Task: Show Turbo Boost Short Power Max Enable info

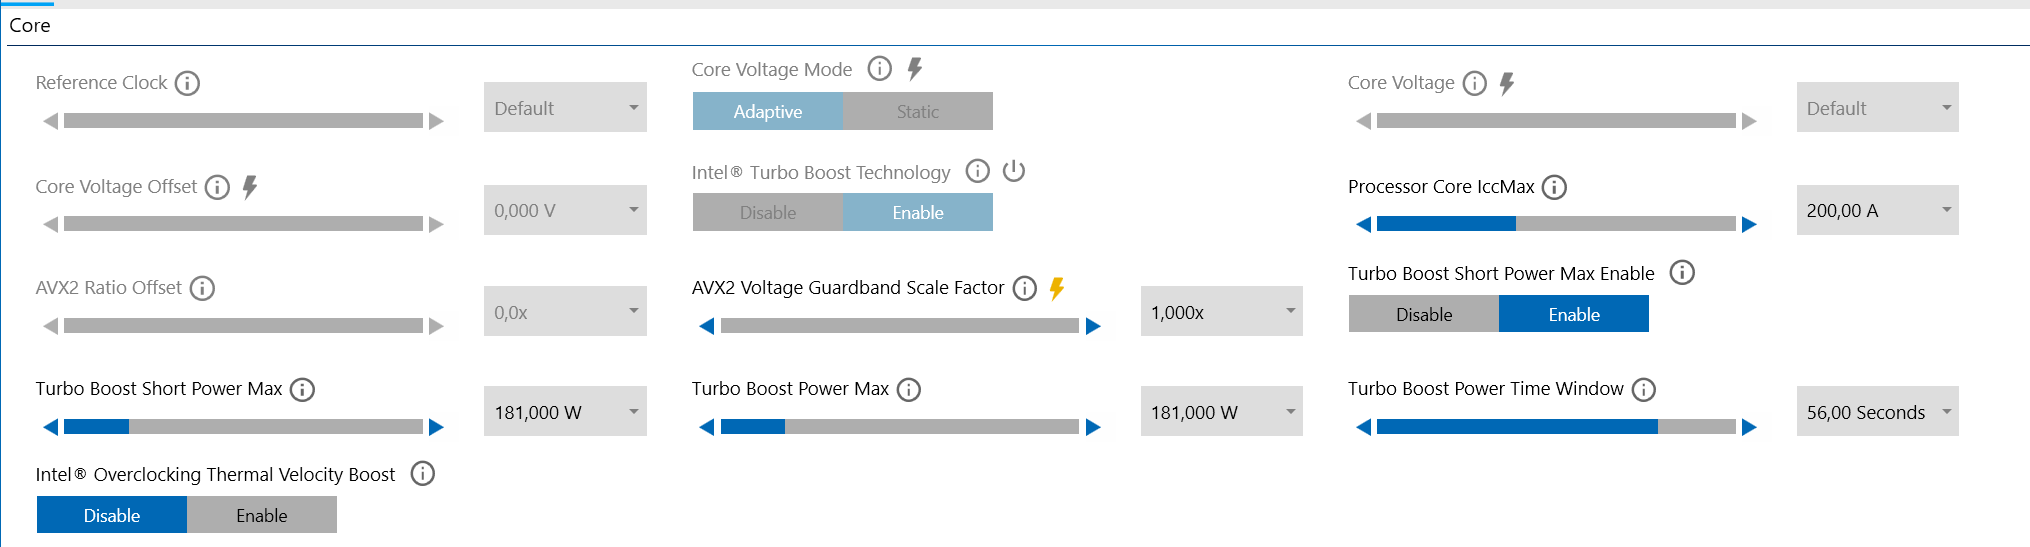Action: pyautogui.click(x=1683, y=272)
